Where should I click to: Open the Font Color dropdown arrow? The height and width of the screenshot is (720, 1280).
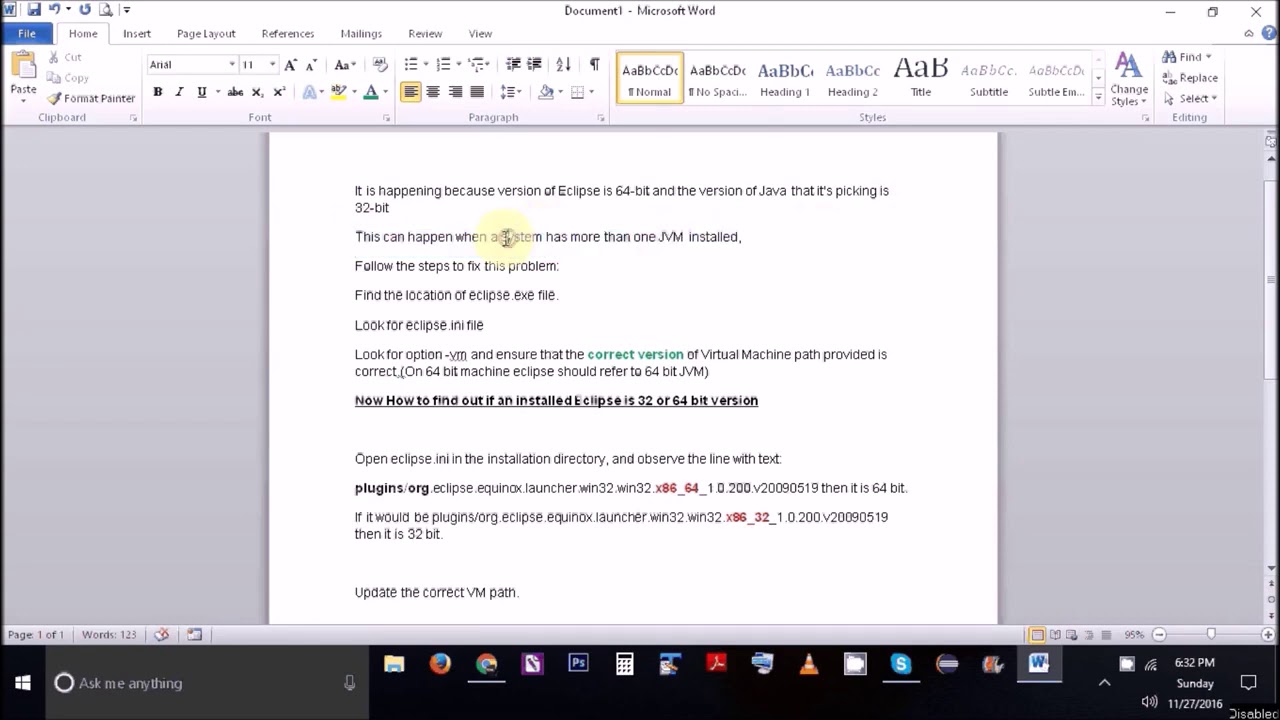[x=385, y=92]
